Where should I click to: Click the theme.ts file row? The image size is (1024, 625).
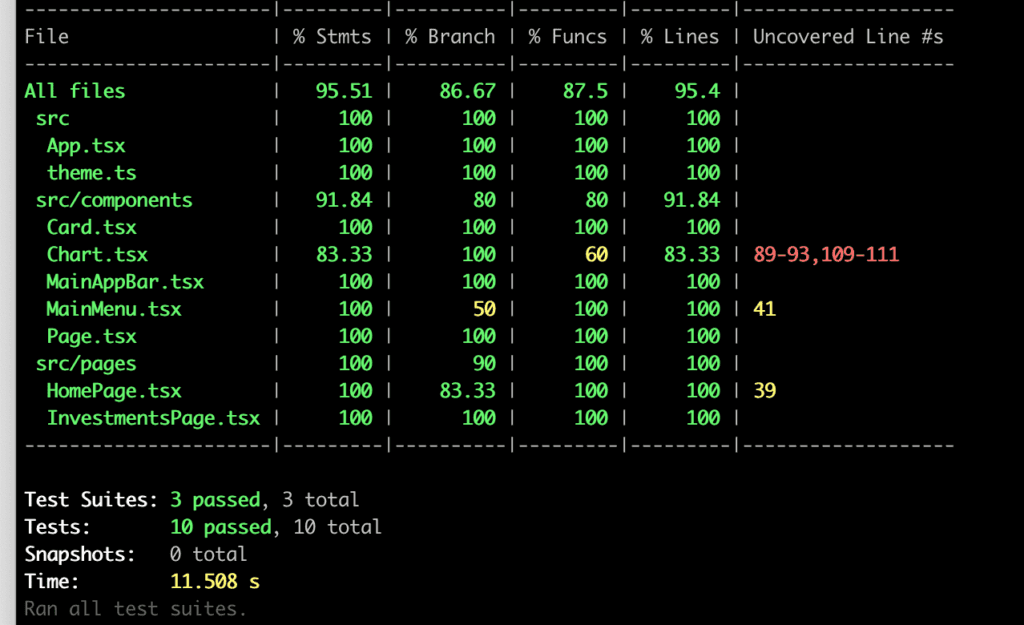click(91, 173)
